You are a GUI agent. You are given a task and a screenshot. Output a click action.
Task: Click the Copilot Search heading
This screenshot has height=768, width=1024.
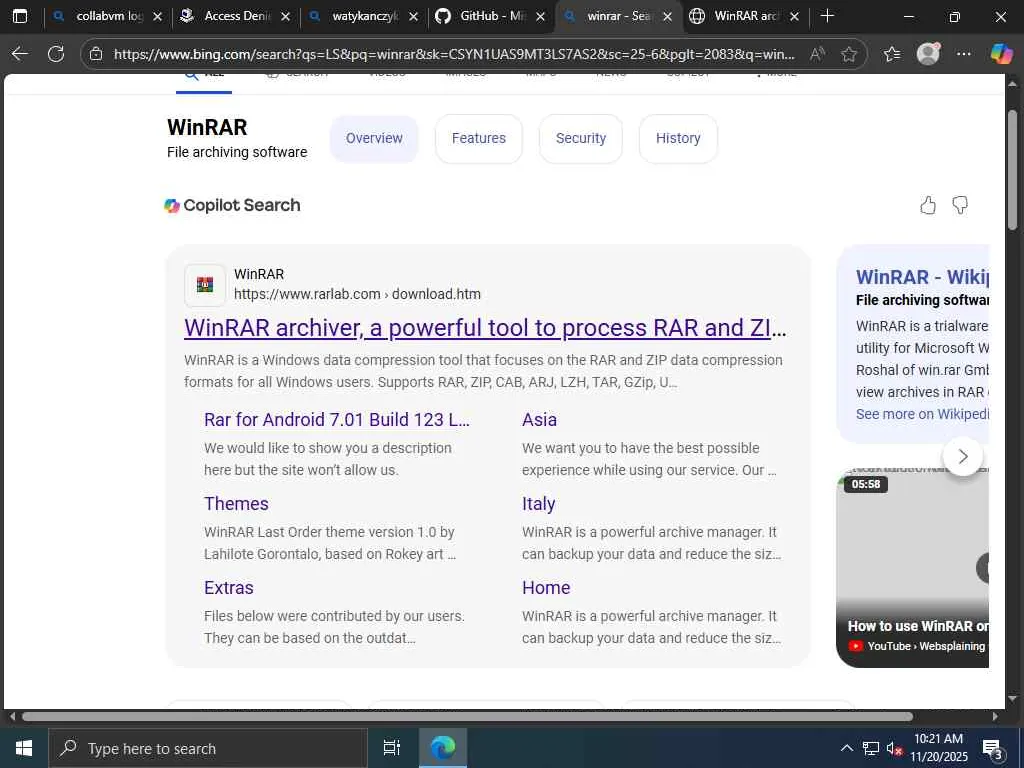[x=242, y=205]
